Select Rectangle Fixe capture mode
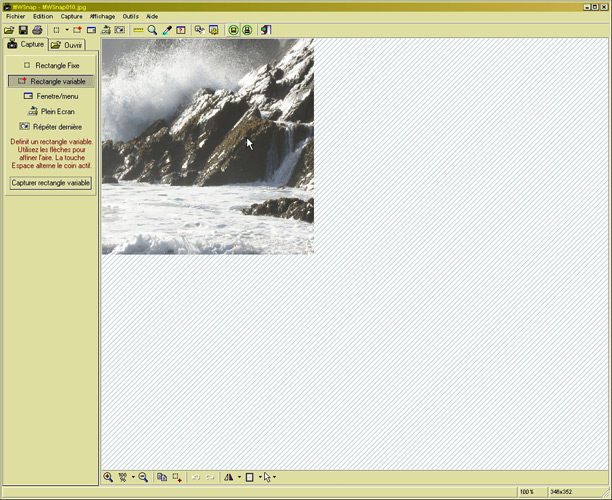This screenshot has height=500, width=612. (51, 65)
